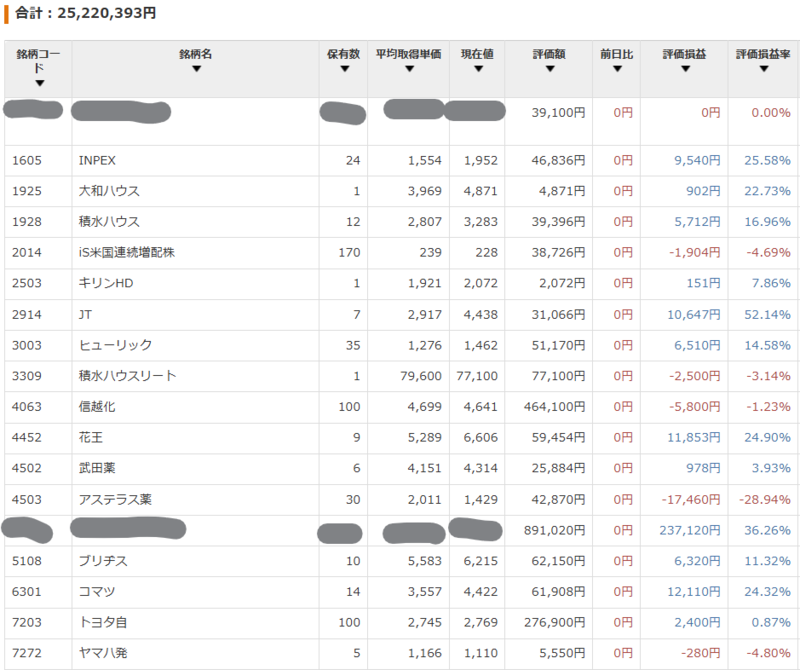The width and height of the screenshot is (800, 670).
Task: Sort by 現在値 column arrow
Action: point(478,69)
